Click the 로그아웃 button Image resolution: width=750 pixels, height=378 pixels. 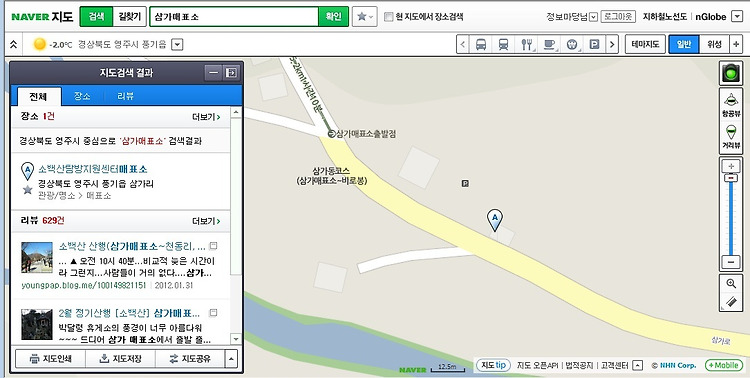pyautogui.click(x=618, y=17)
